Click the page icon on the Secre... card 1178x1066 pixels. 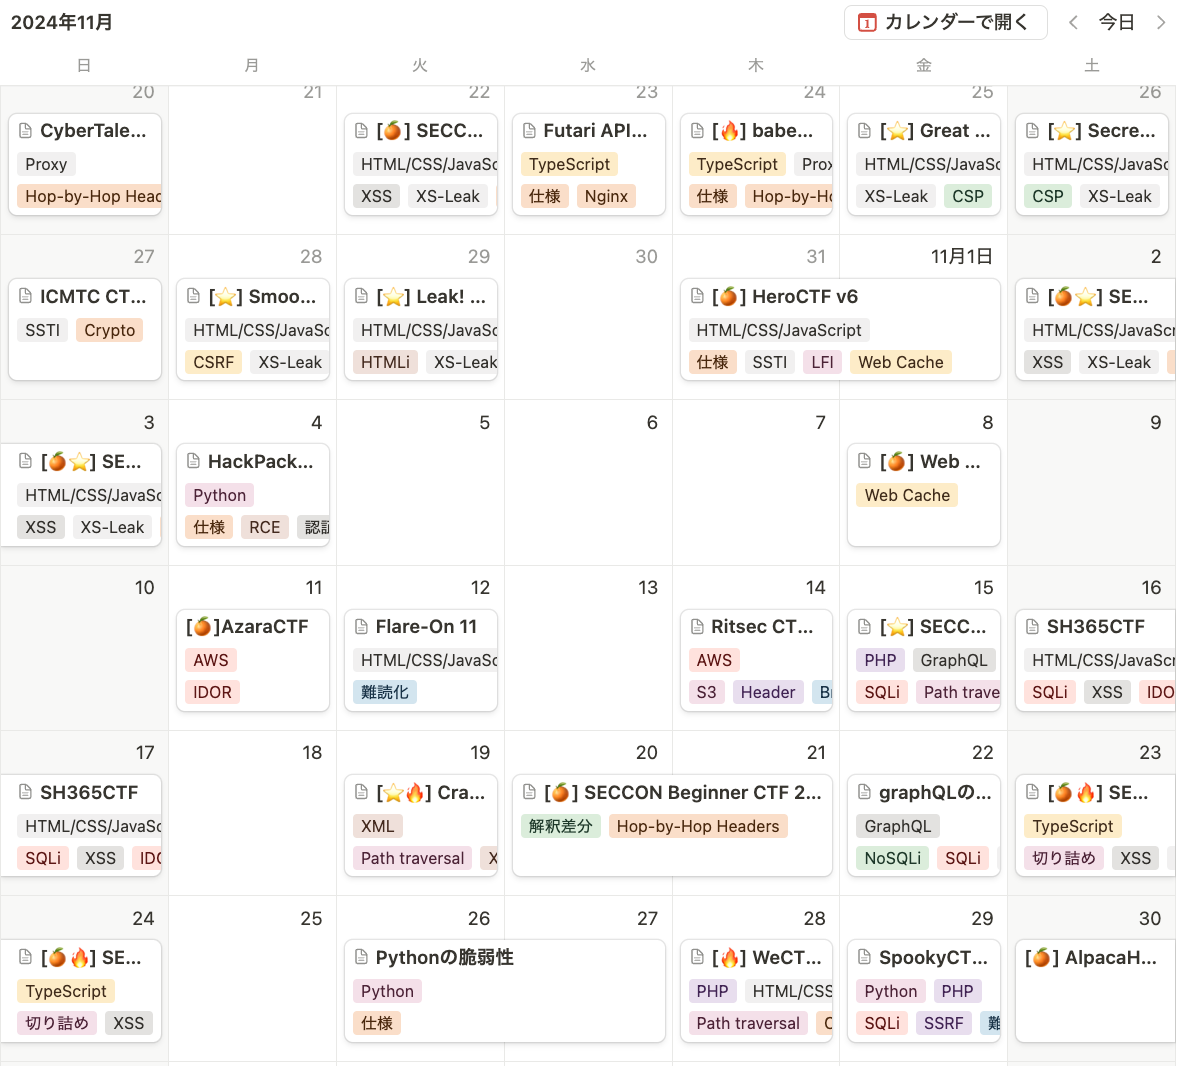pos(1032,131)
